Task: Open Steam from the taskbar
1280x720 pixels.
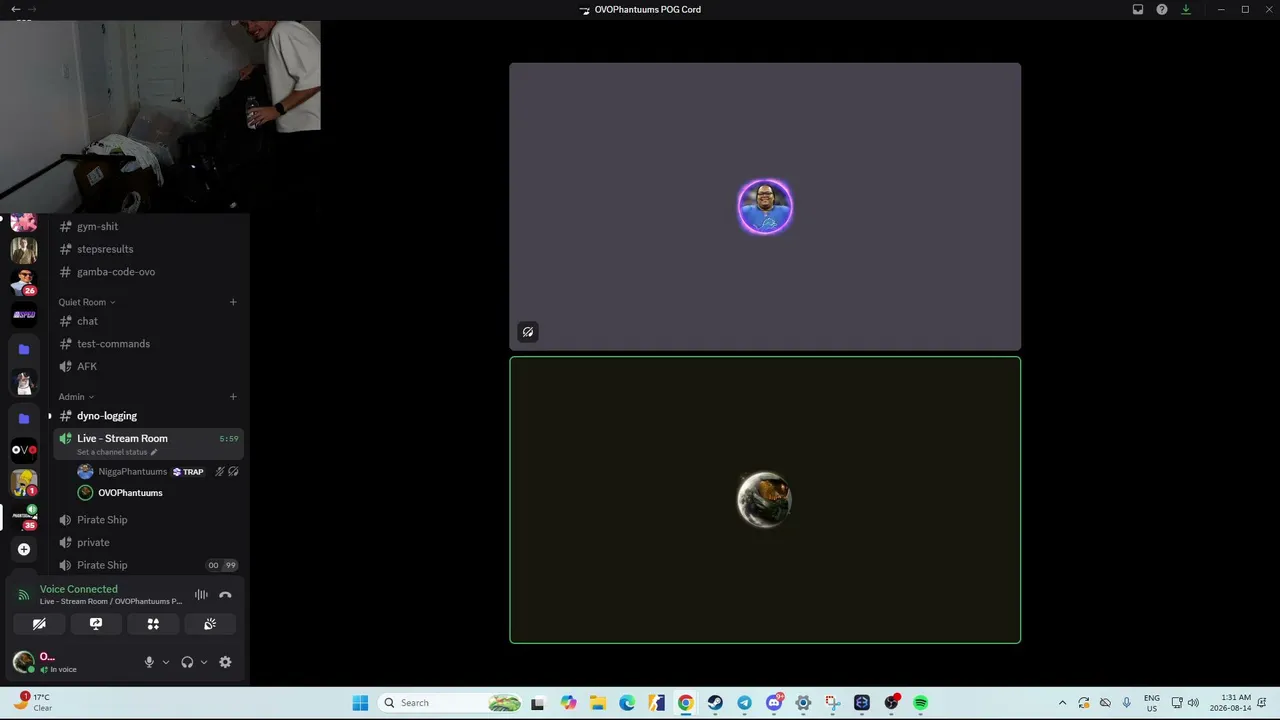Action: pos(715,703)
